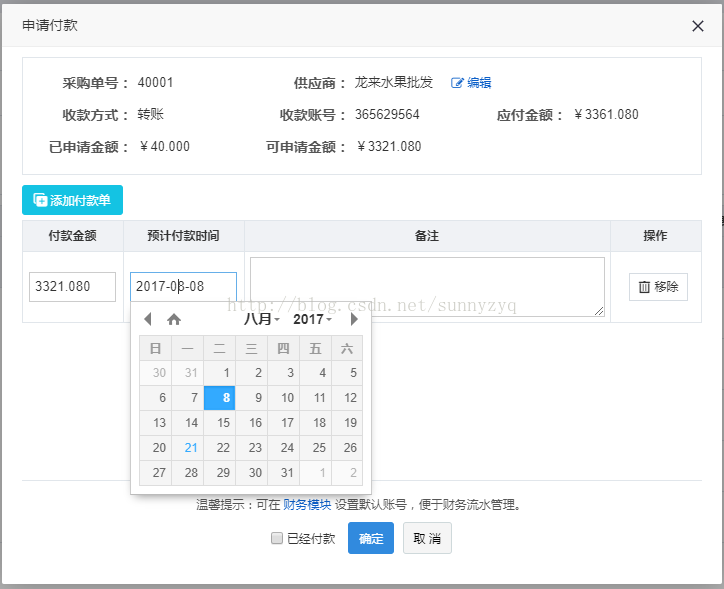Viewport: 724px width, 589px height.
Task: Pick August 4 on the calendar
Action: pyautogui.click(x=315, y=373)
